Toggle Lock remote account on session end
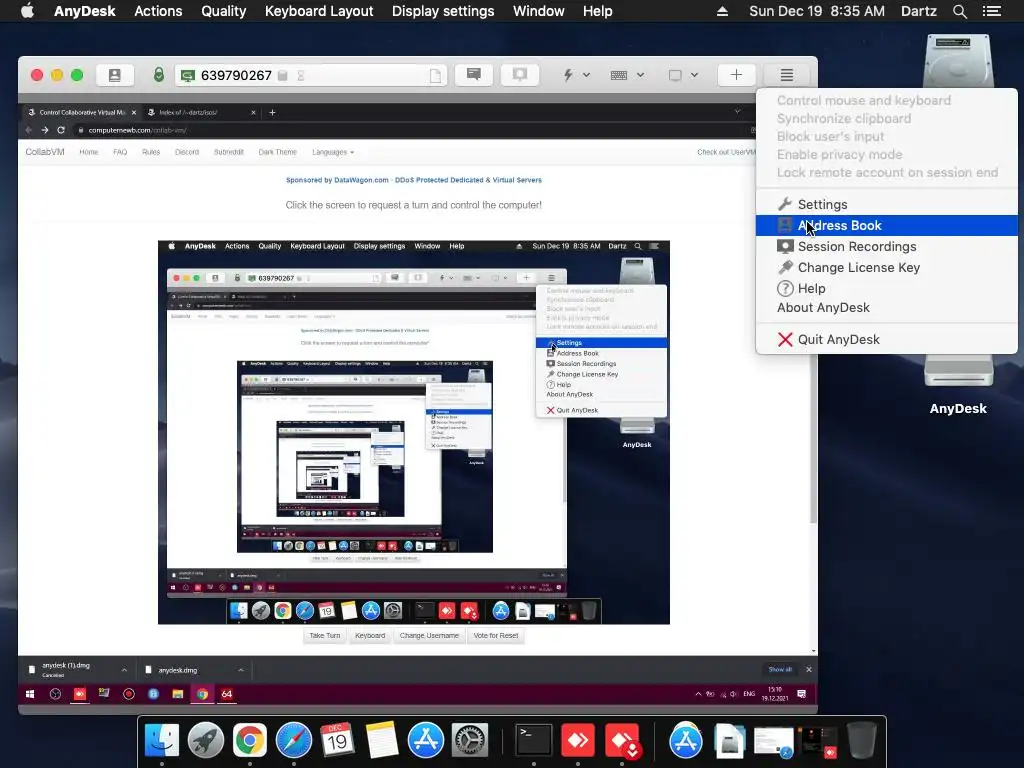 [887, 172]
